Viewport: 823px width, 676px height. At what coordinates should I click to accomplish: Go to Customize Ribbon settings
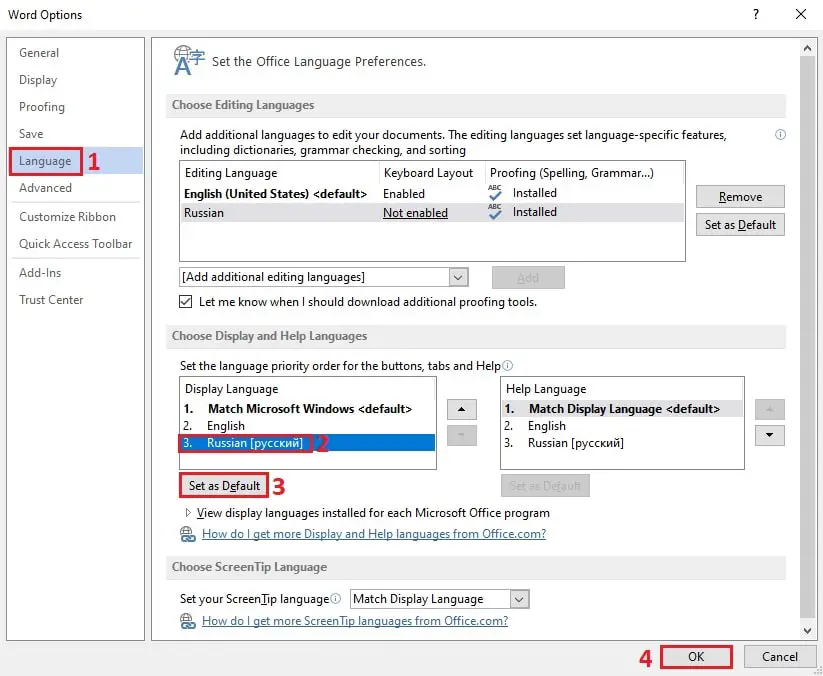[x=67, y=217]
